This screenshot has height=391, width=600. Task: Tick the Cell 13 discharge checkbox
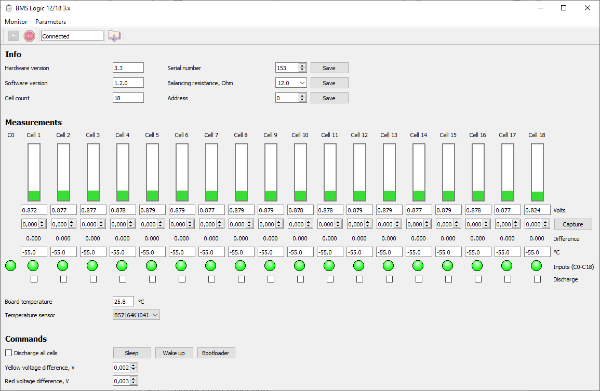389,279
